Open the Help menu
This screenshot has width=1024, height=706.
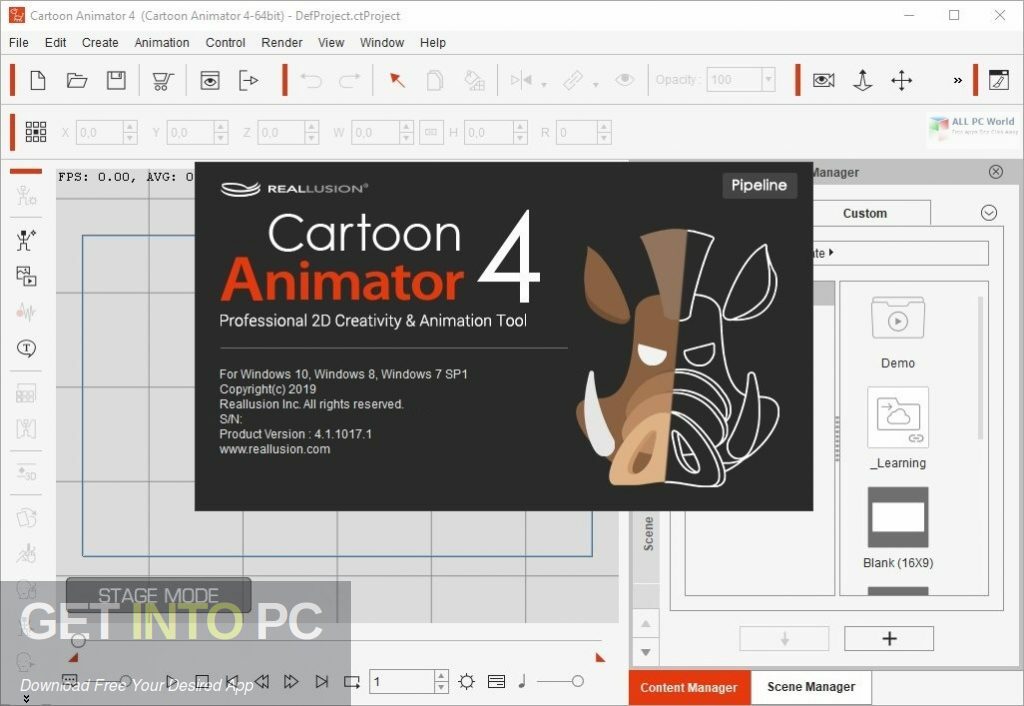point(432,42)
